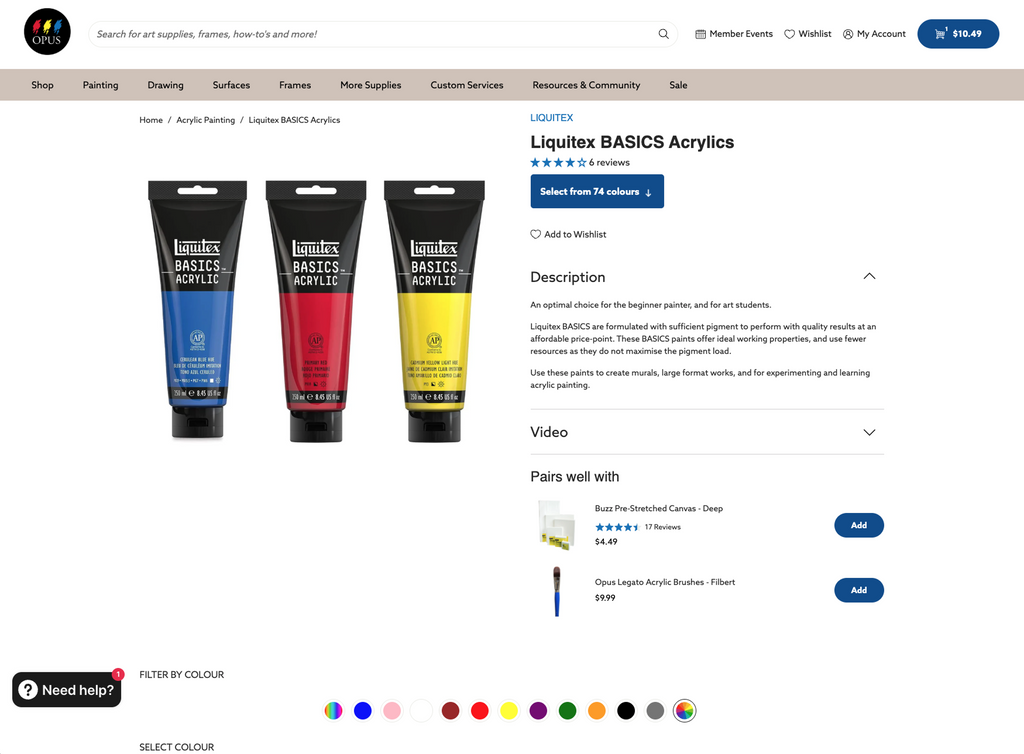
Task: Click the Acrylic Painting breadcrumb link
Action: pos(206,120)
